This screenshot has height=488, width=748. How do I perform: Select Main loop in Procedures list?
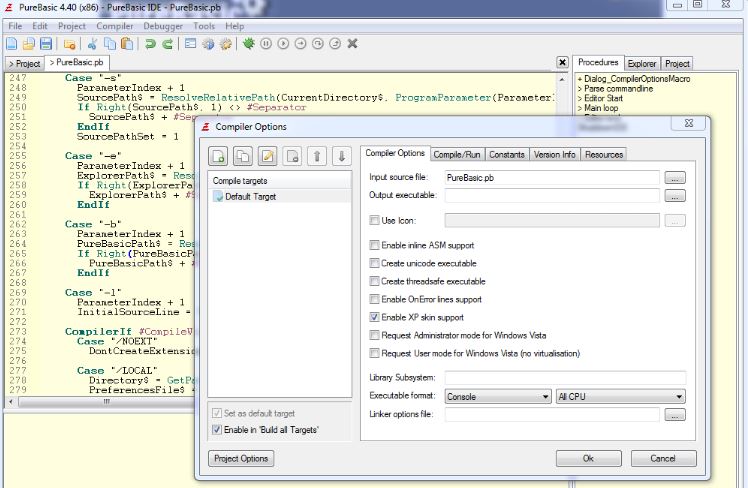coord(601,108)
